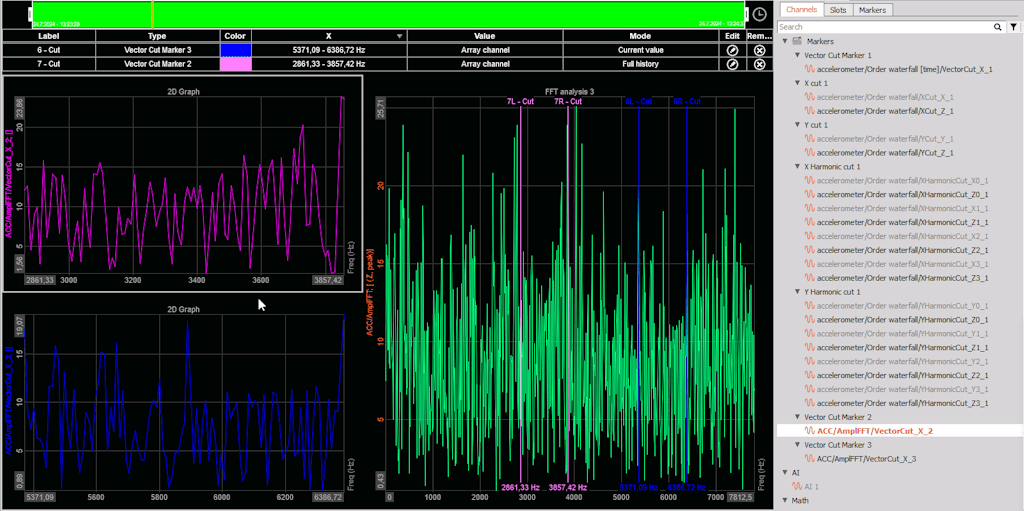Click the Type column header
This screenshot has width=1024, height=511.
click(x=157, y=37)
